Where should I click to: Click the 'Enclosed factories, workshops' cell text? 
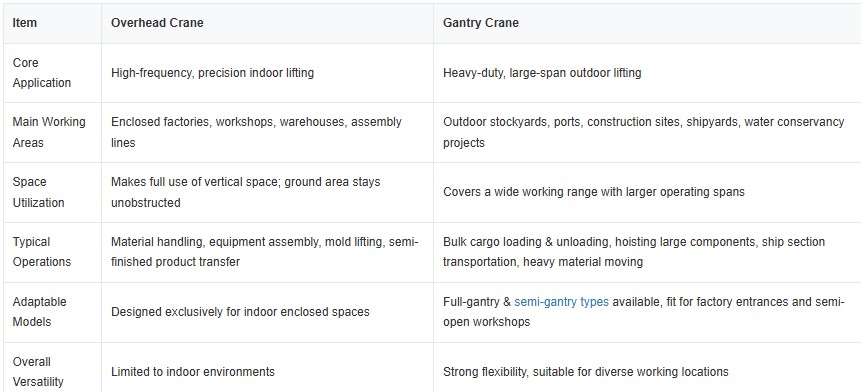click(x=256, y=132)
